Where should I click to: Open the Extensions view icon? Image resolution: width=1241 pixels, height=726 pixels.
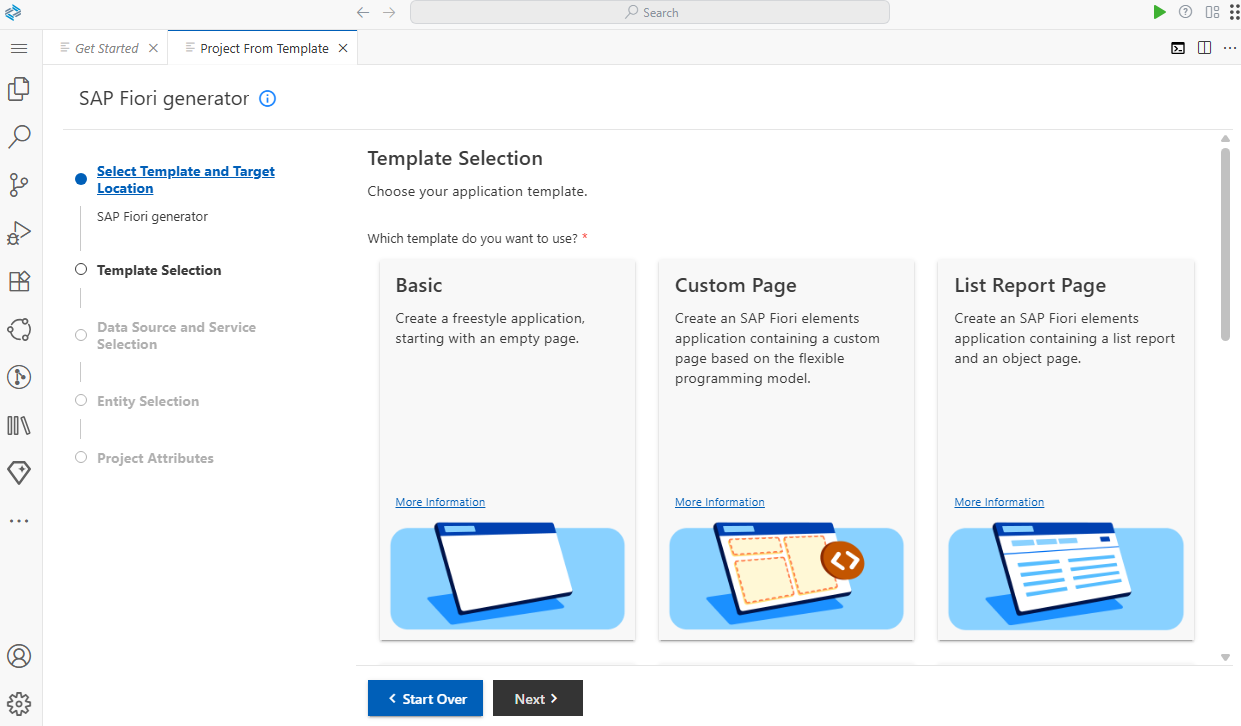tap(19, 281)
